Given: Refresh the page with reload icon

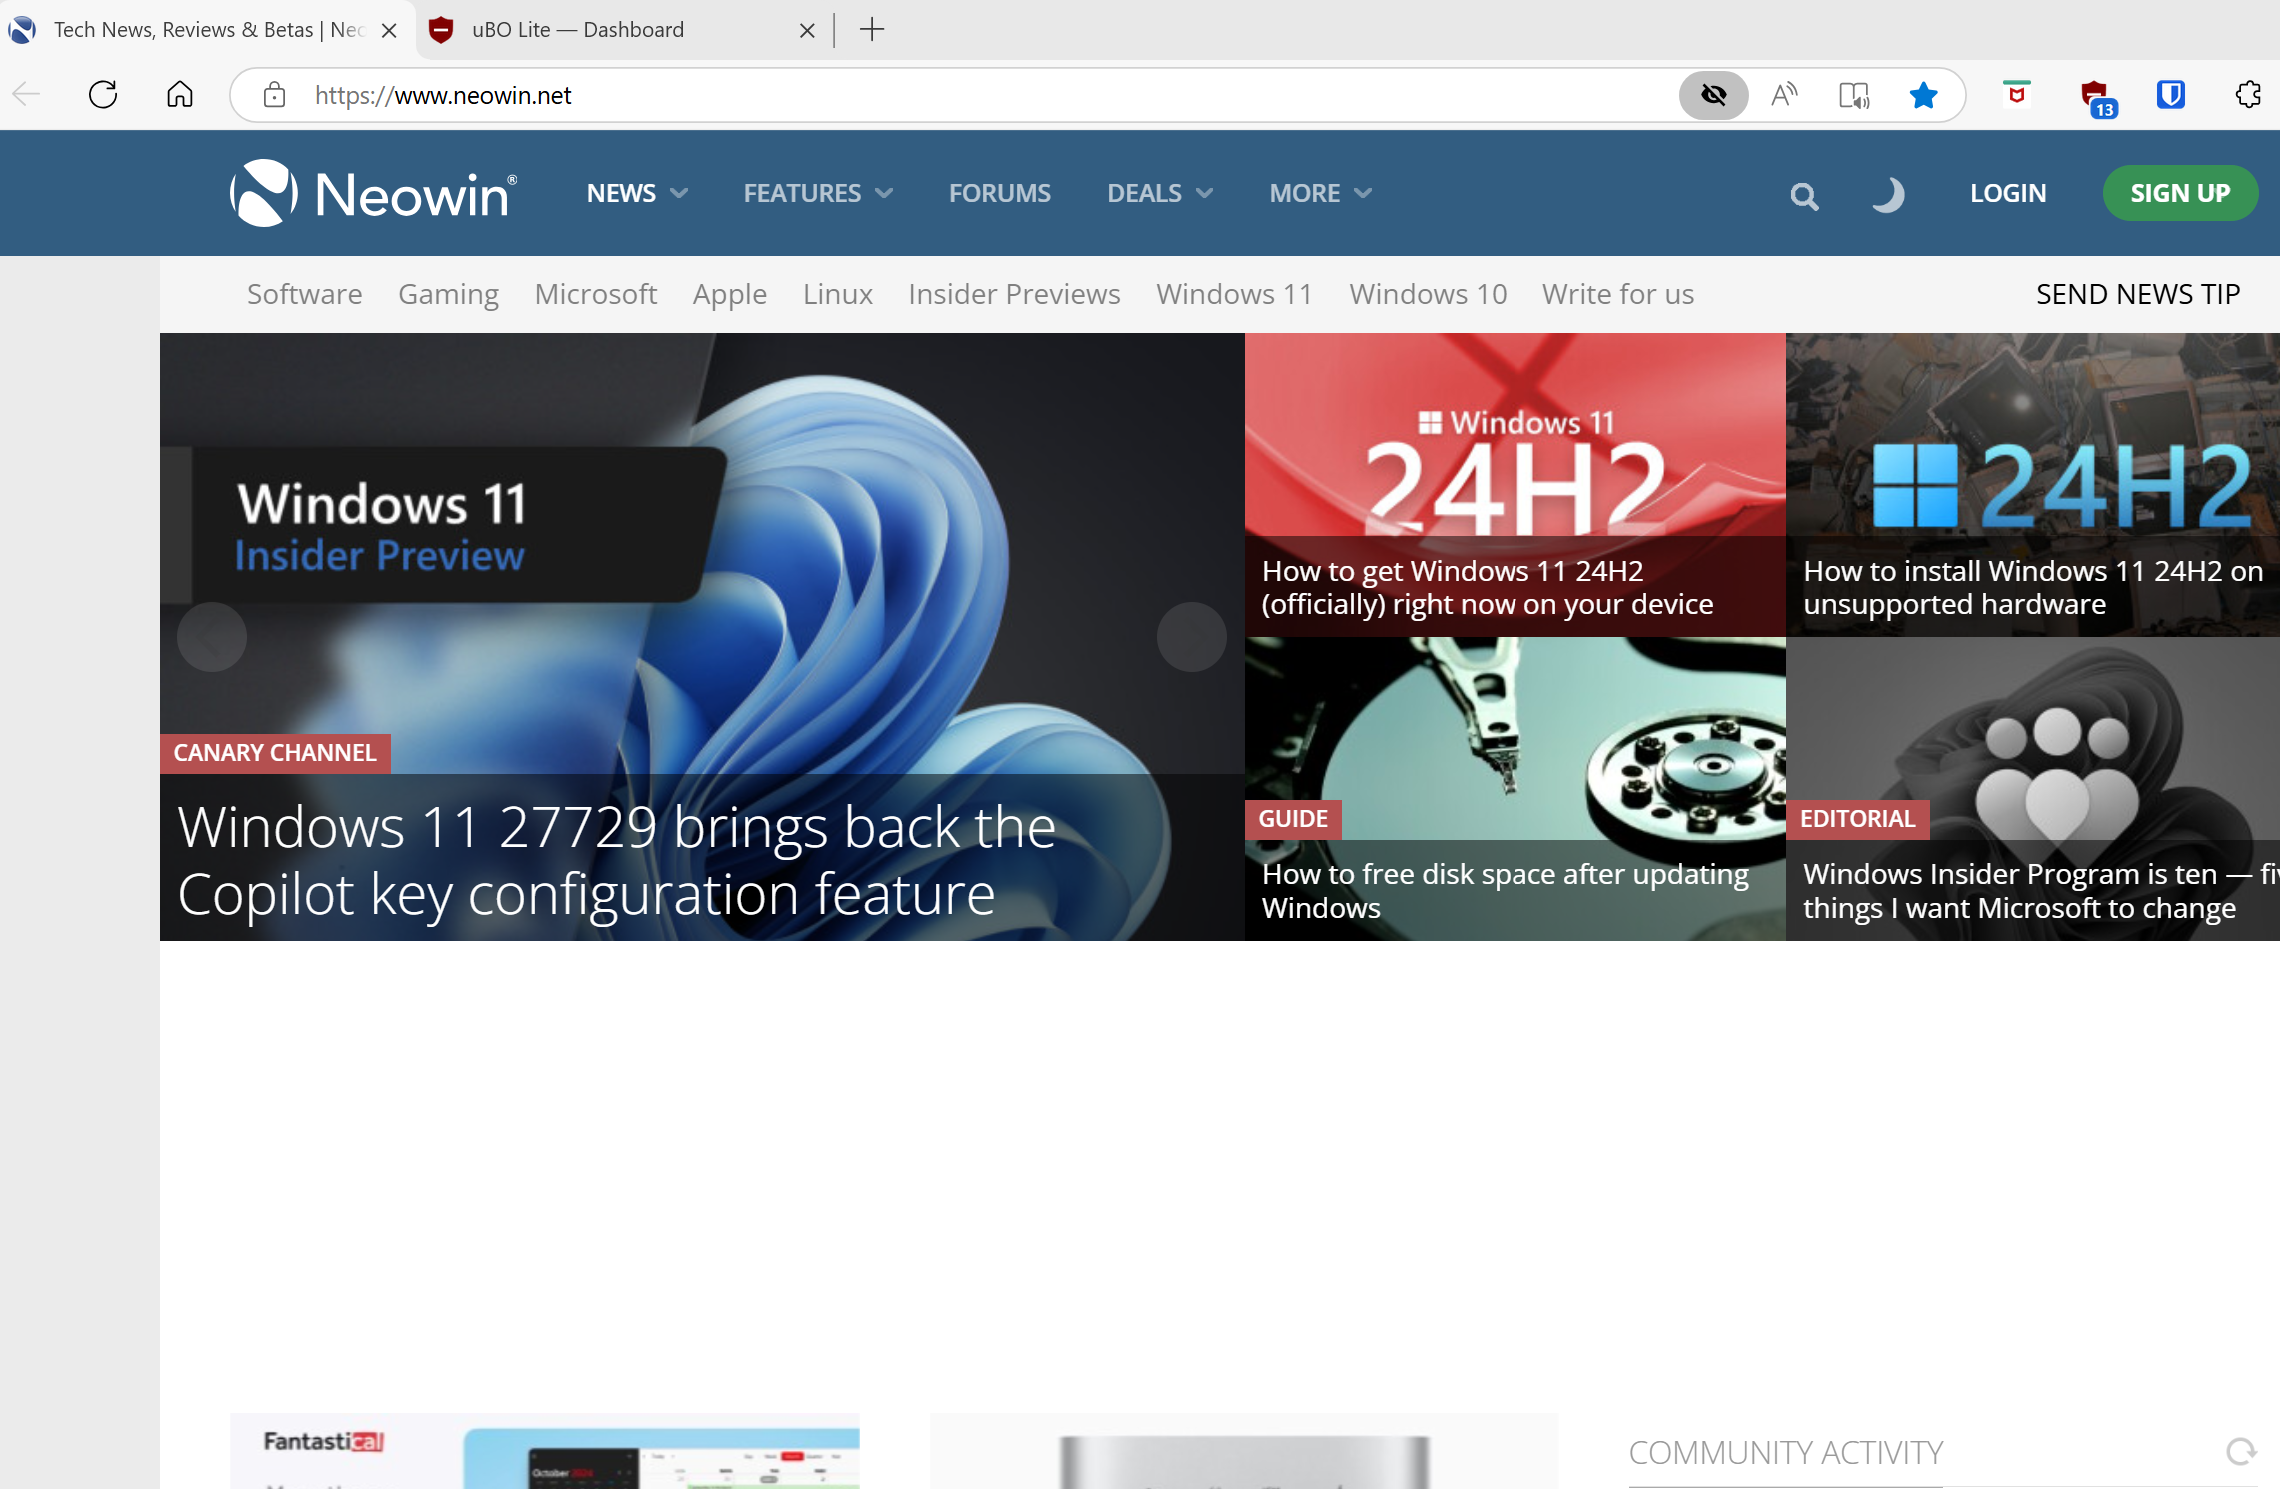Looking at the screenshot, I should [x=103, y=95].
